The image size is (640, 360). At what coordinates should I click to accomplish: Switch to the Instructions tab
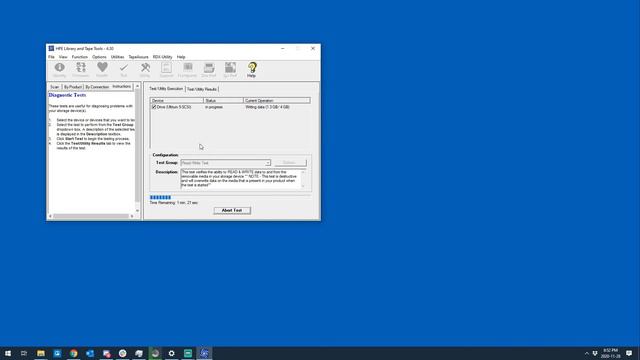[x=122, y=87]
